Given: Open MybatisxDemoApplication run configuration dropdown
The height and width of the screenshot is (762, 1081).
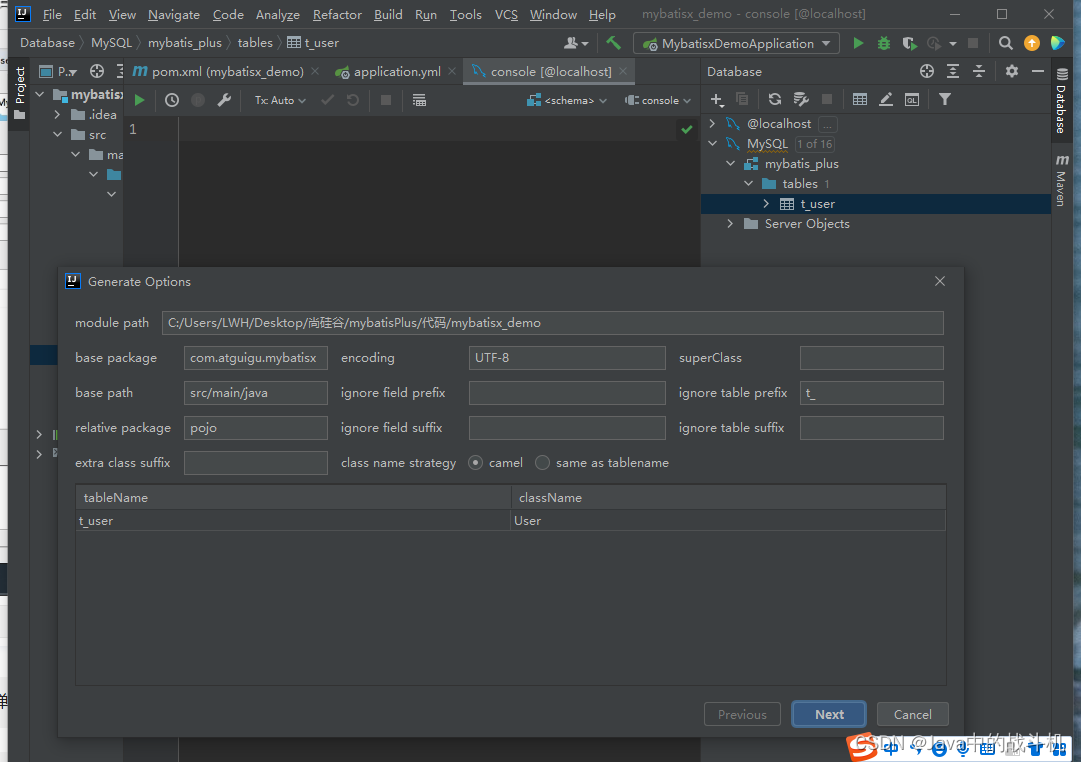Looking at the screenshot, I should point(736,43).
